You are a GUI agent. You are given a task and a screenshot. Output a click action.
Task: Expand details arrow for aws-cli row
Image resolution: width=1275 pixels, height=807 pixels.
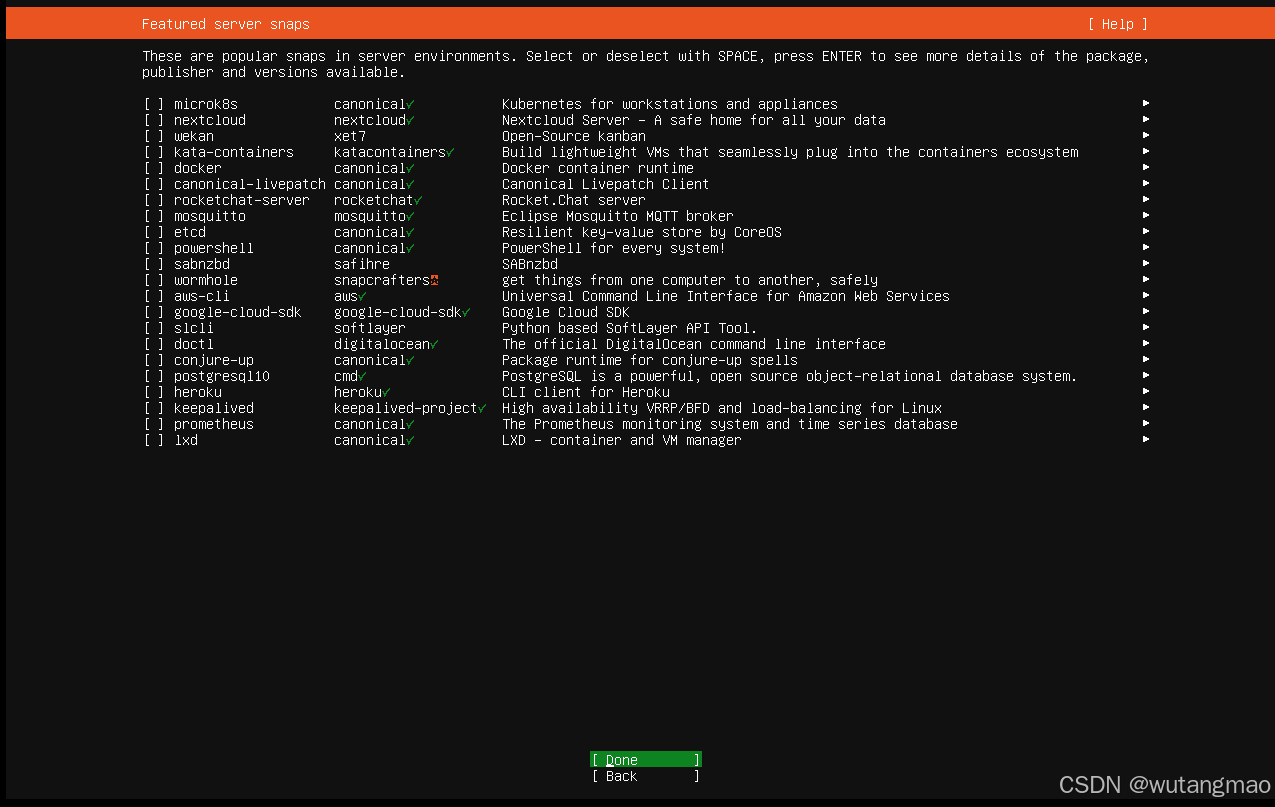[x=1146, y=295]
